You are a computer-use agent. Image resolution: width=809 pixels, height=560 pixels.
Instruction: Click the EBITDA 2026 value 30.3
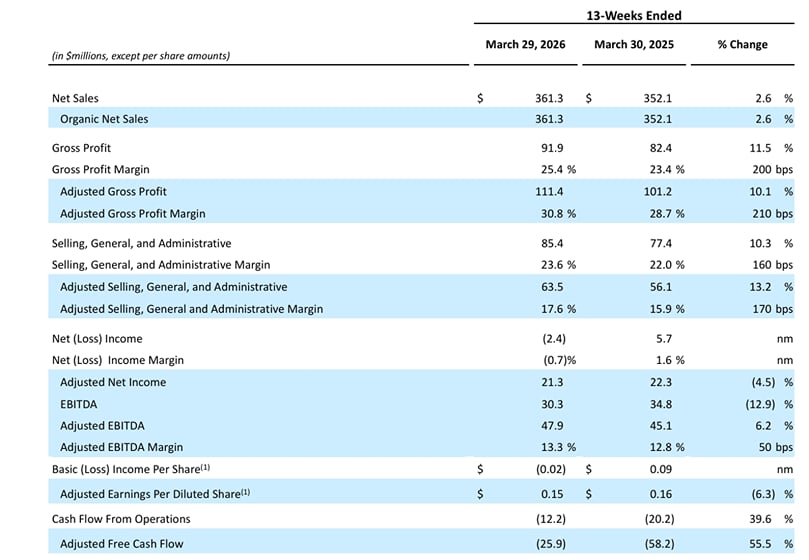(552, 405)
